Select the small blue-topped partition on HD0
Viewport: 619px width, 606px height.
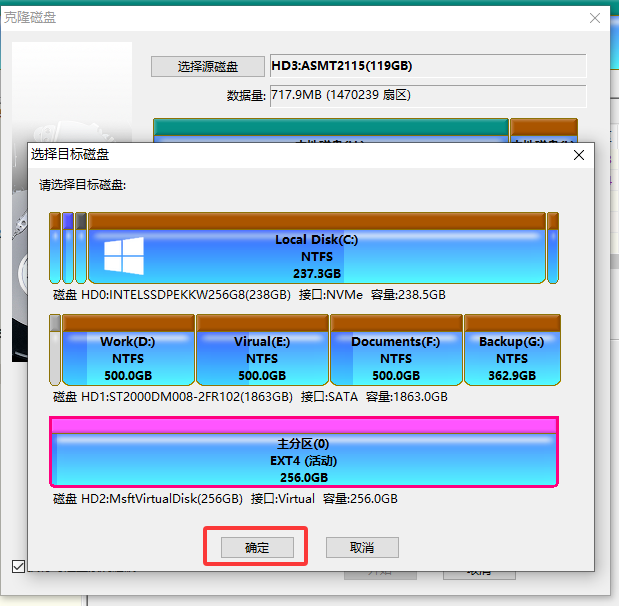[68, 248]
